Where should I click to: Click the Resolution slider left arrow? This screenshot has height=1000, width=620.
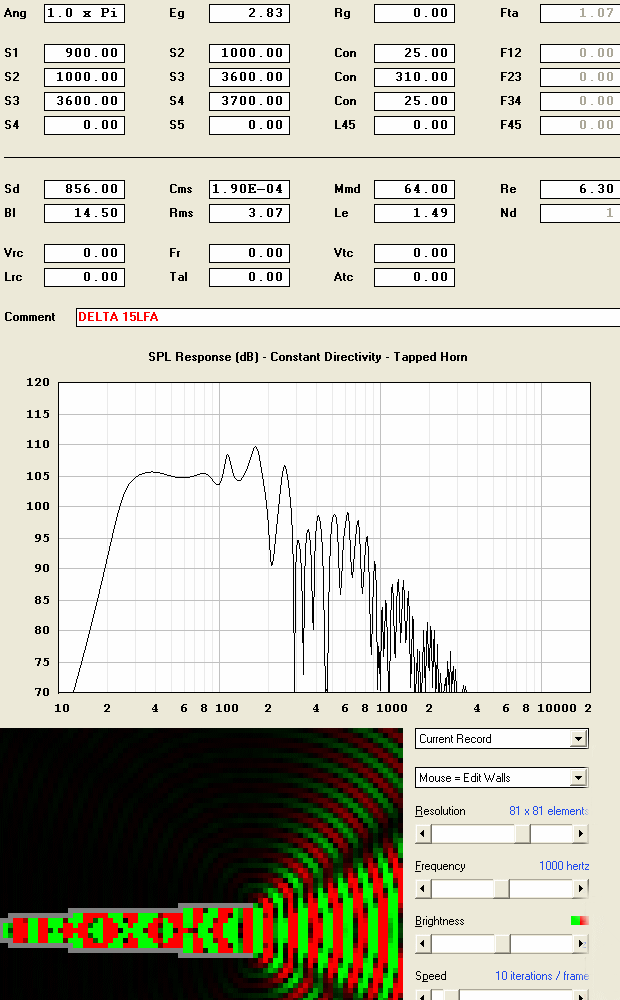pyautogui.click(x=422, y=834)
